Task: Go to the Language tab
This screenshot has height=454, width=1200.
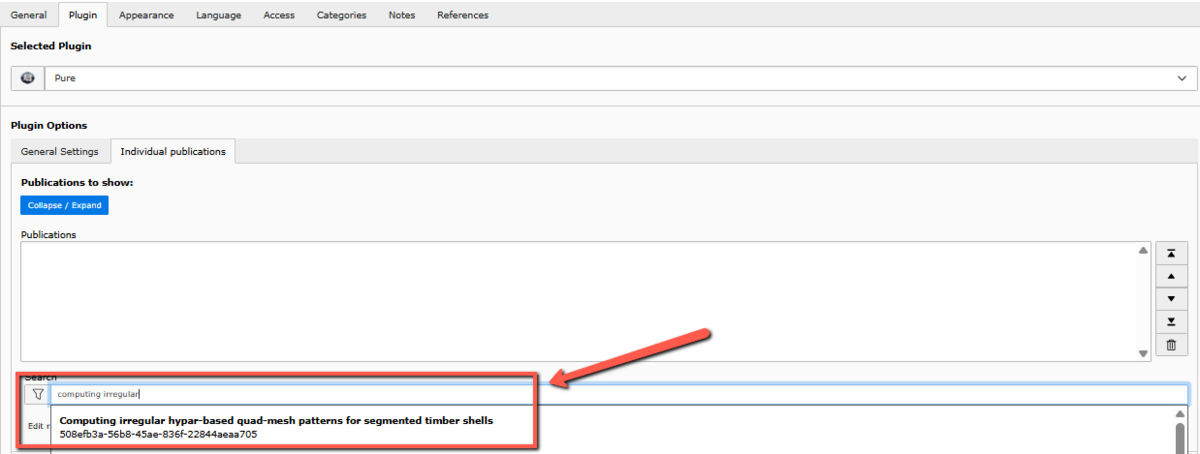Action: [218, 15]
